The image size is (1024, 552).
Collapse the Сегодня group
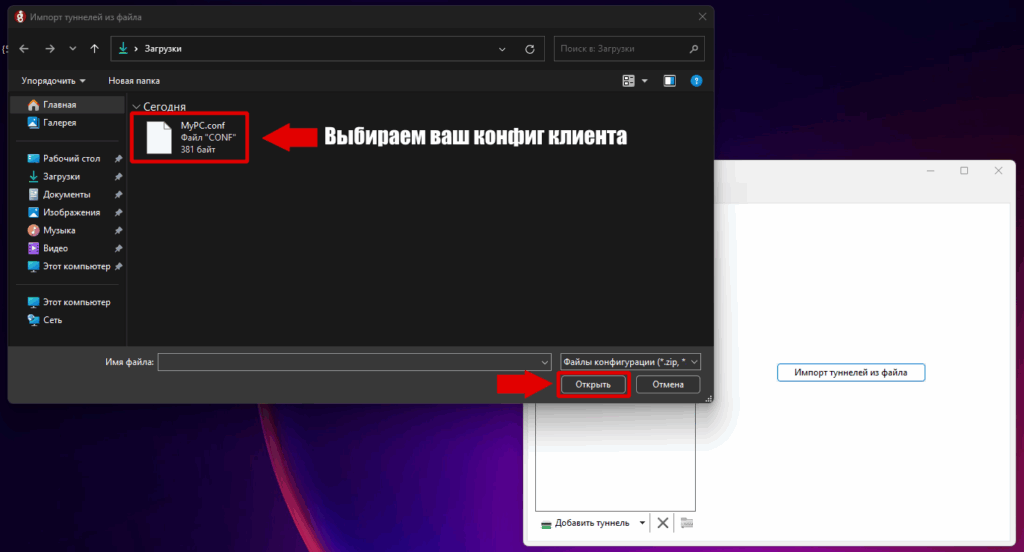click(x=136, y=106)
